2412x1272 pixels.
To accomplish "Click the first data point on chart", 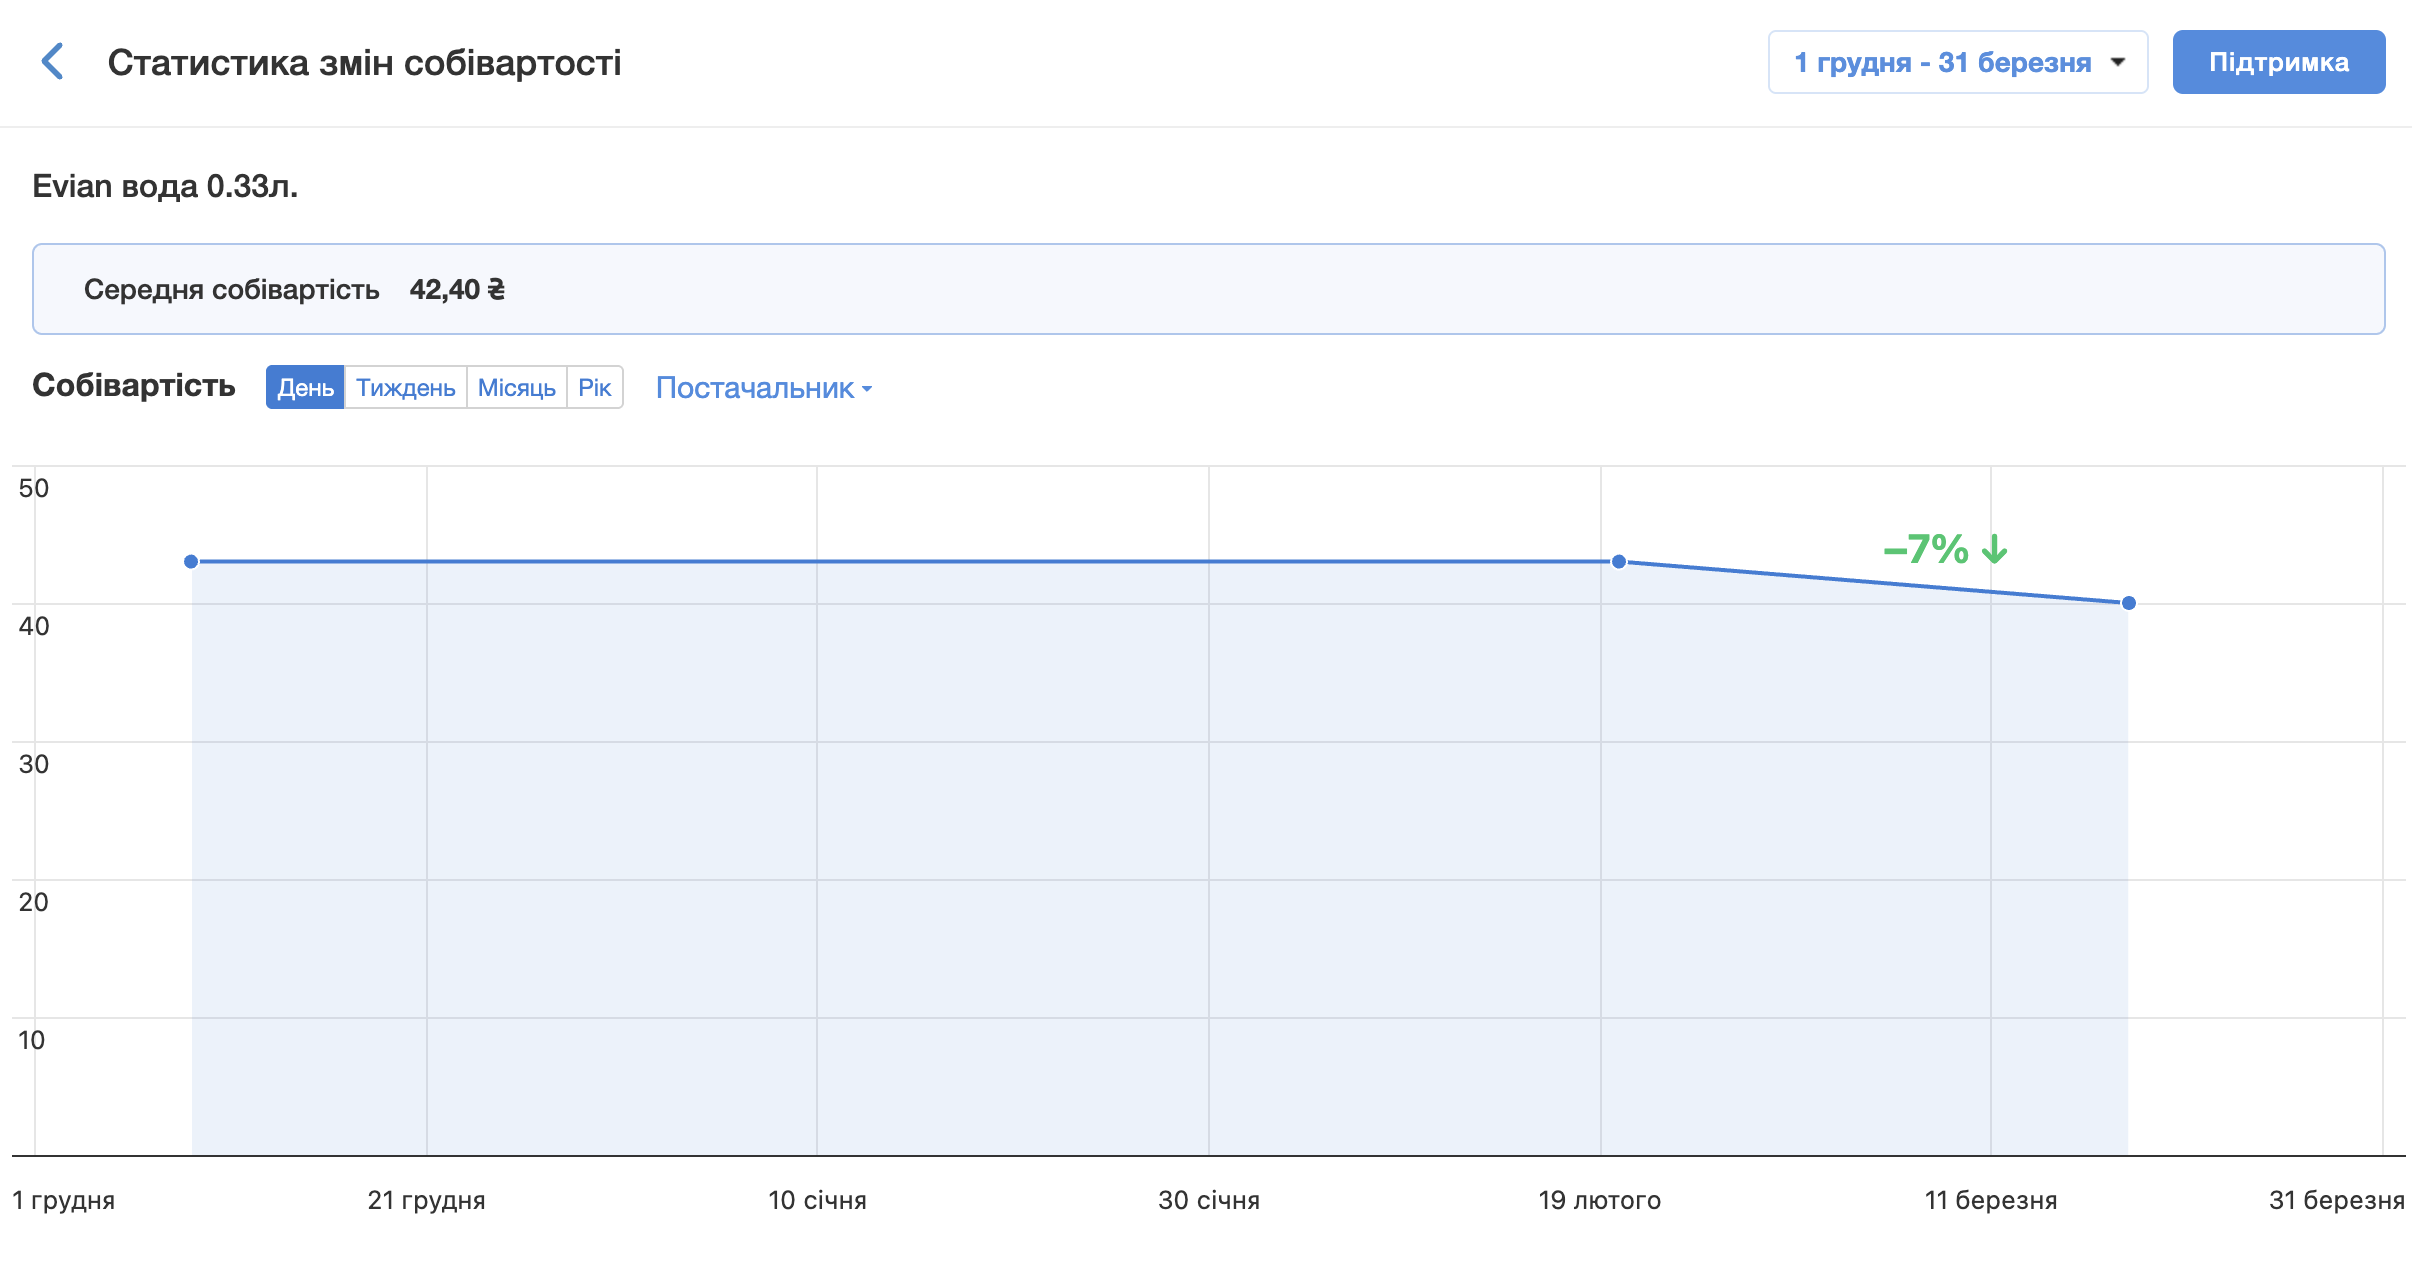I will pyautogui.click(x=191, y=562).
